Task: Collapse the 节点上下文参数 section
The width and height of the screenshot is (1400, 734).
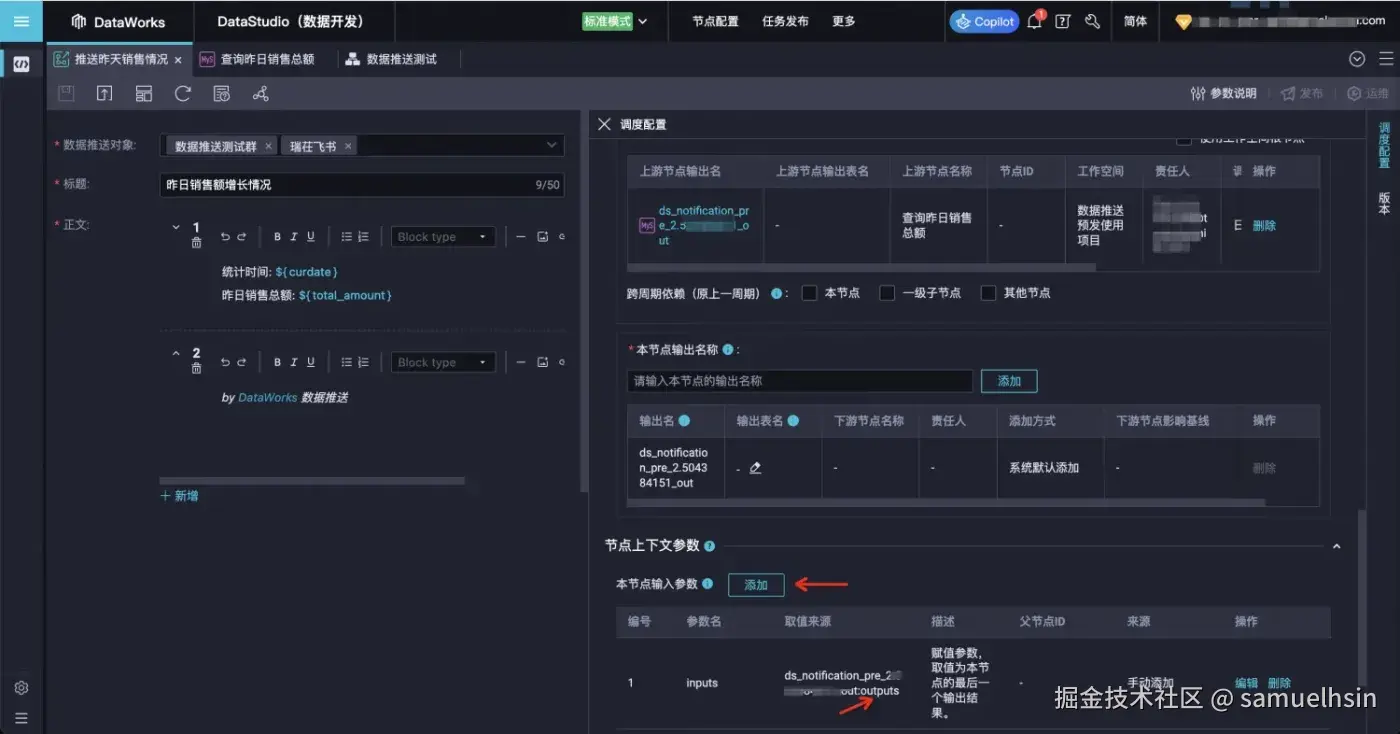Action: (x=1337, y=546)
